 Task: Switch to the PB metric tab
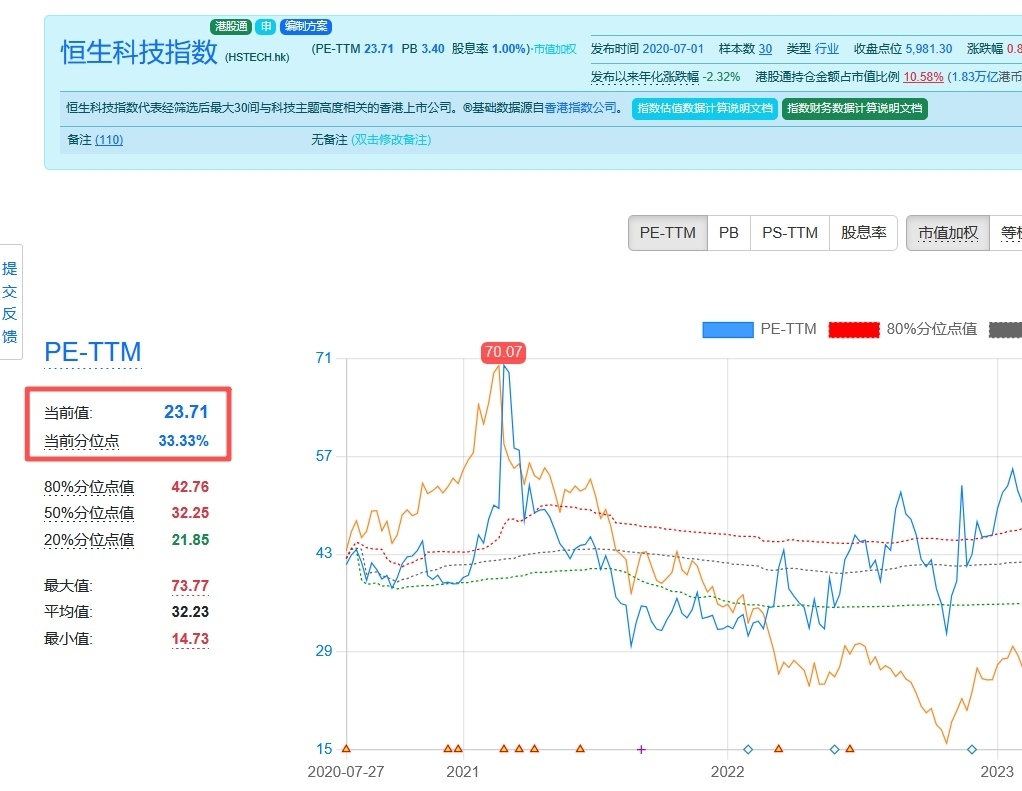pyautogui.click(x=729, y=233)
